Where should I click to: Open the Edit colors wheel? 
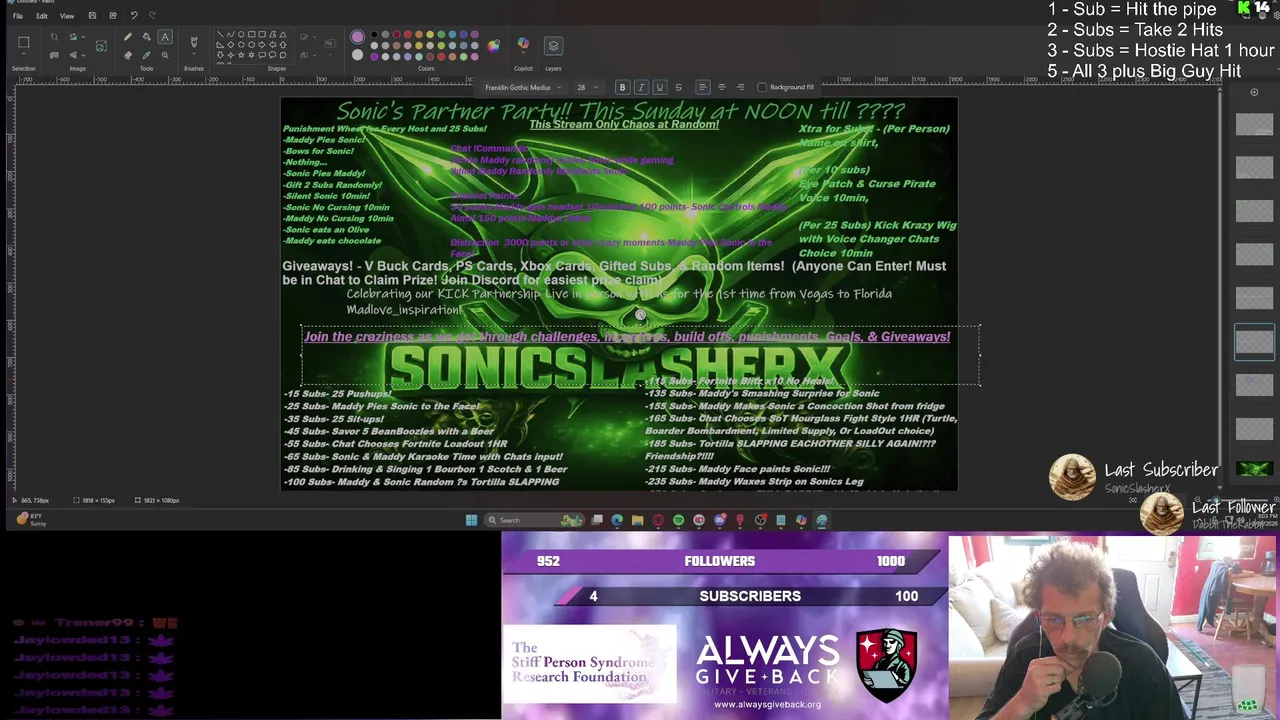click(493, 46)
